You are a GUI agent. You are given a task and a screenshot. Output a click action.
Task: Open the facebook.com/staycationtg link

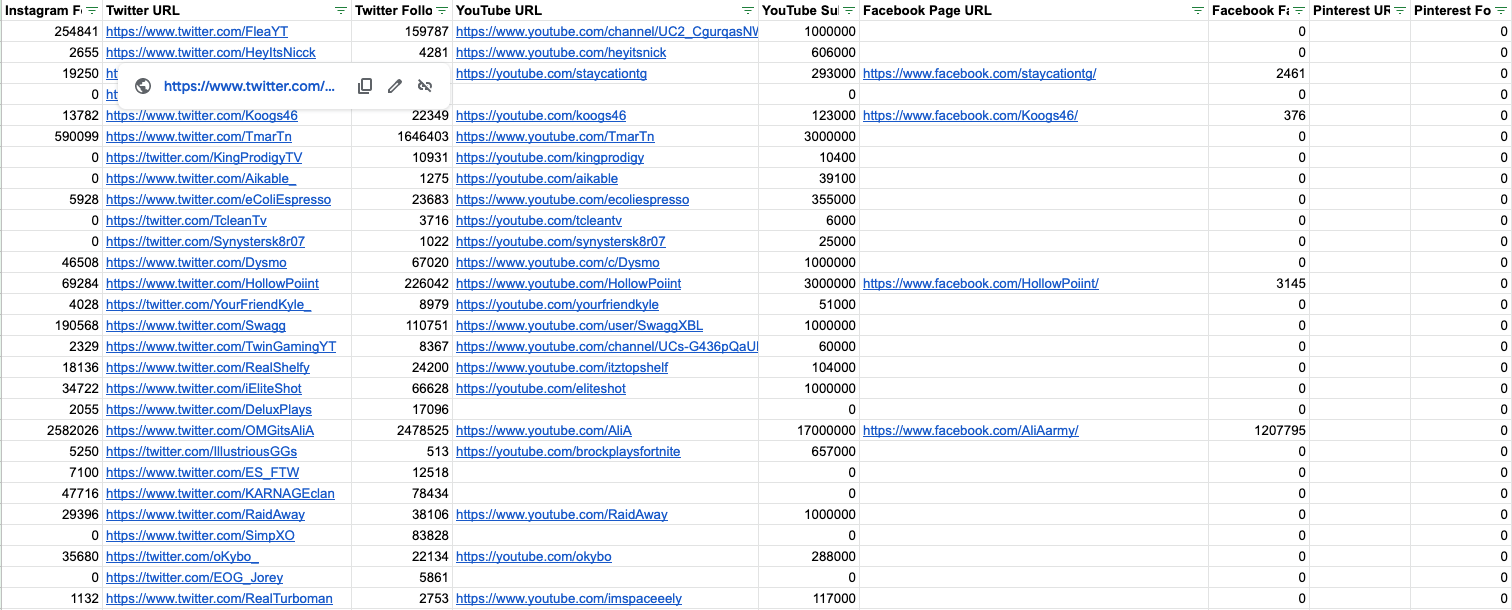click(980, 73)
